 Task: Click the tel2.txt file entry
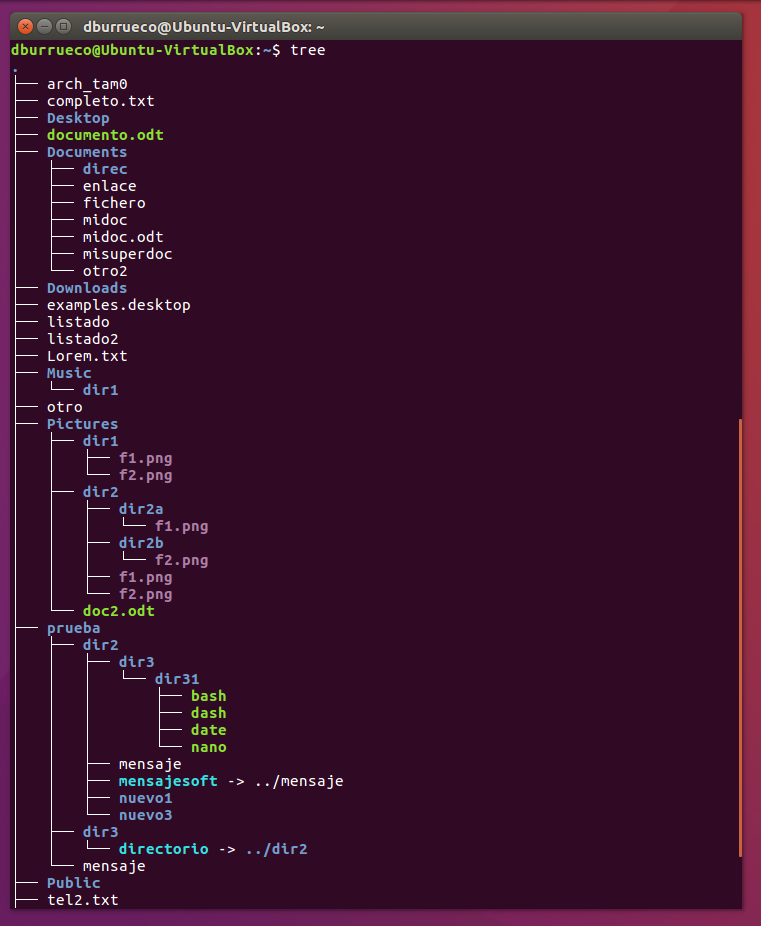pyautogui.click(x=82, y=900)
